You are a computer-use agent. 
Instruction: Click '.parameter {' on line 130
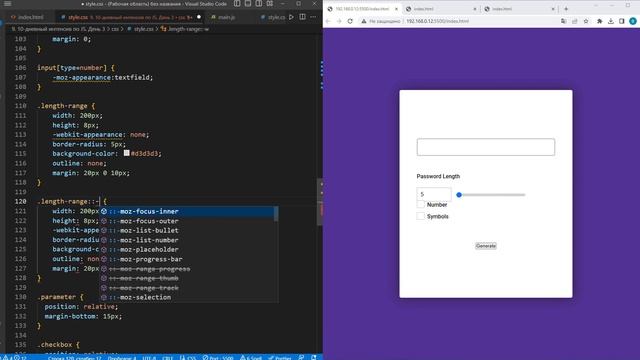pos(60,297)
